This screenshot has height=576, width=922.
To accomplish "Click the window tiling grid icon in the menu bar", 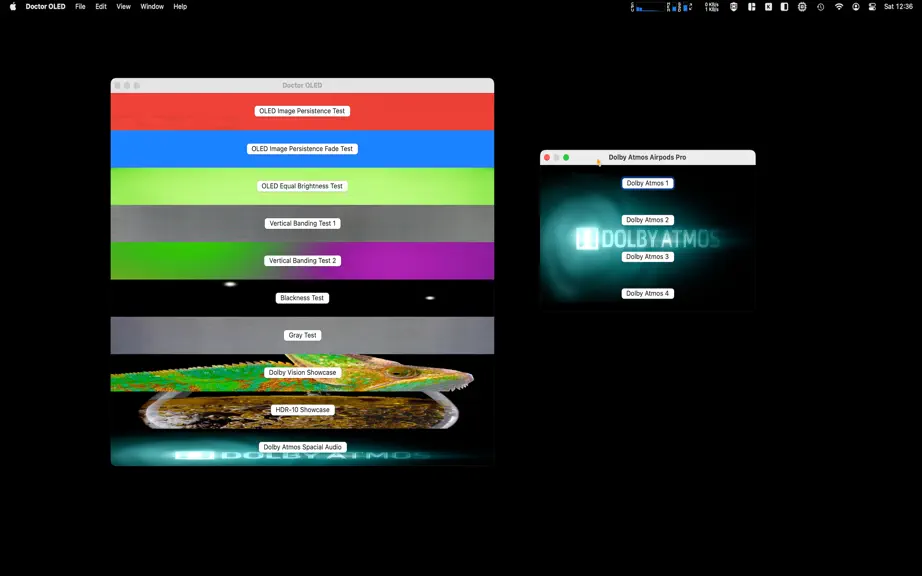I will tap(751, 7).
